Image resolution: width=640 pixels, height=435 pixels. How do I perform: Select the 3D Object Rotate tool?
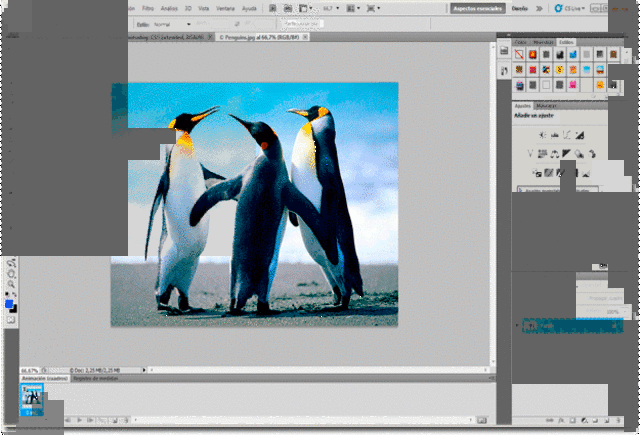[11, 263]
